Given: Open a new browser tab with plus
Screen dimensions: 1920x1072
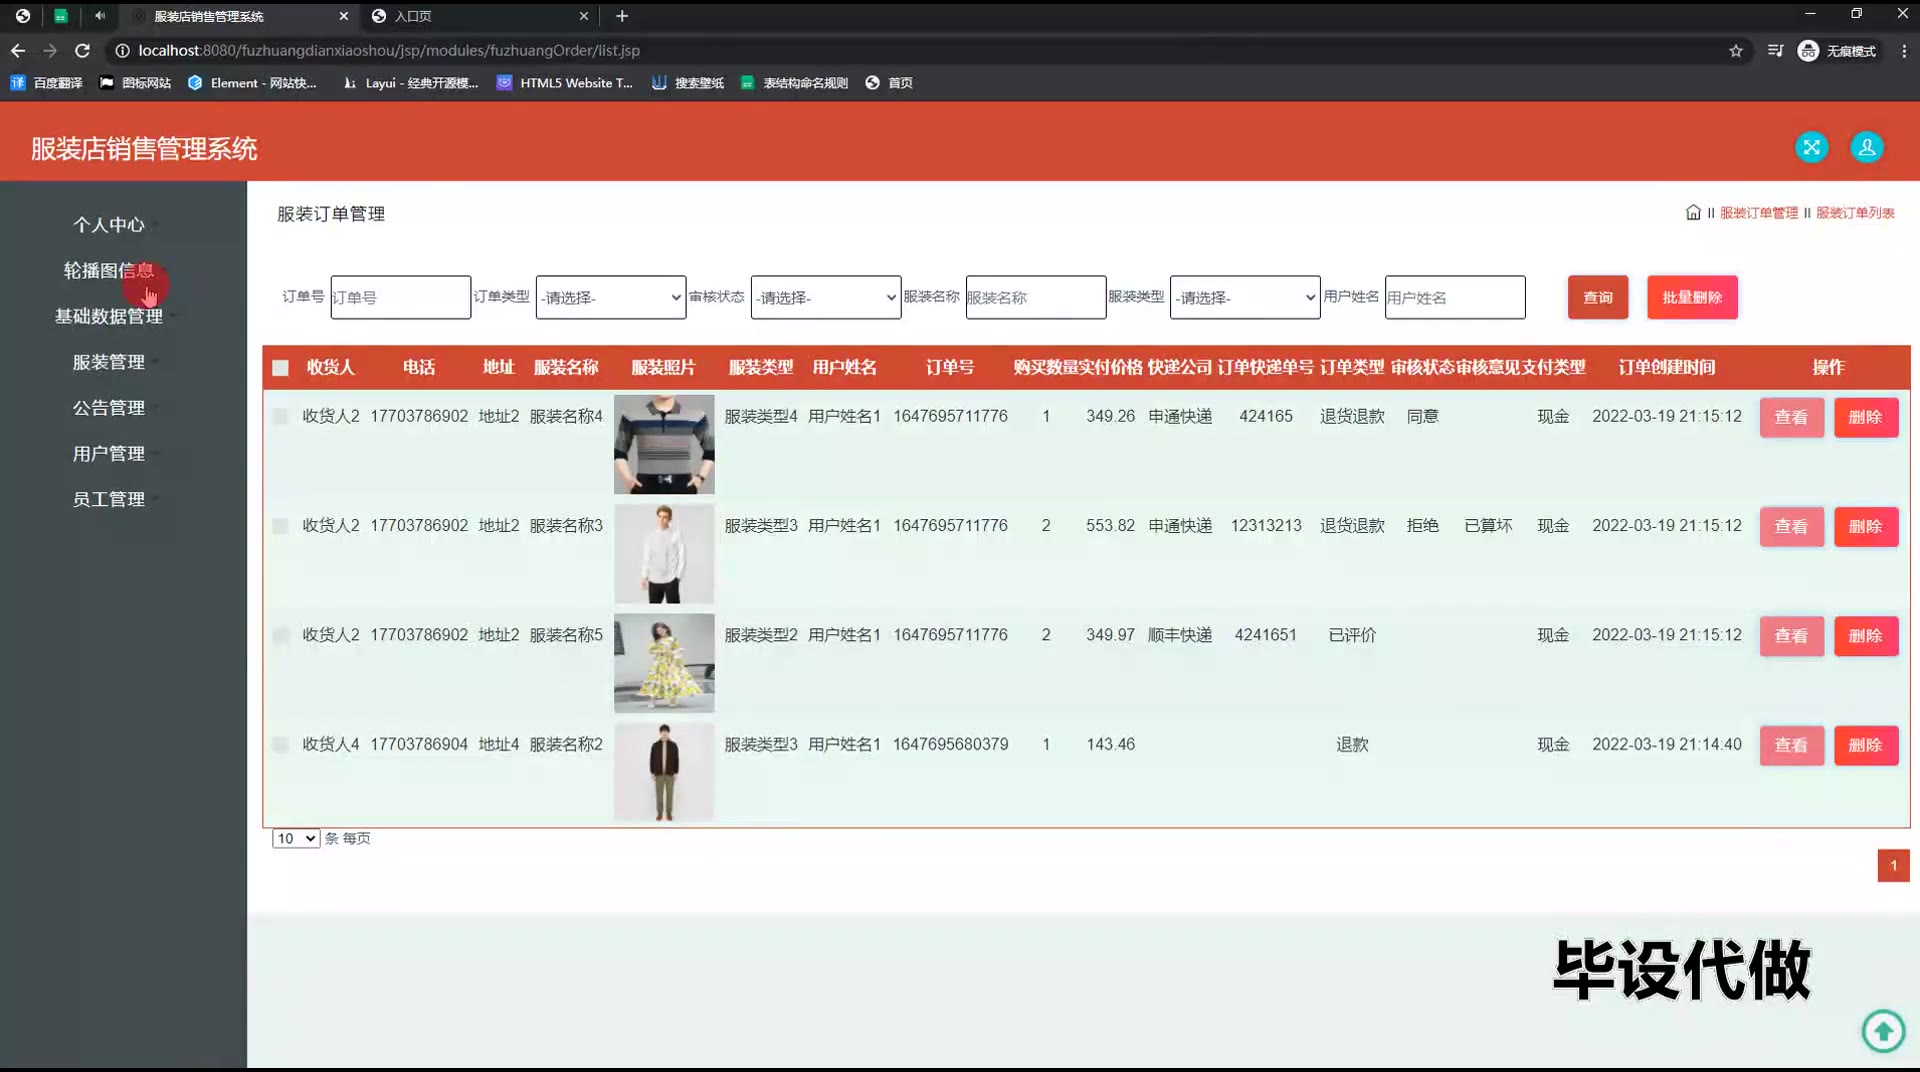Looking at the screenshot, I should click(x=622, y=16).
